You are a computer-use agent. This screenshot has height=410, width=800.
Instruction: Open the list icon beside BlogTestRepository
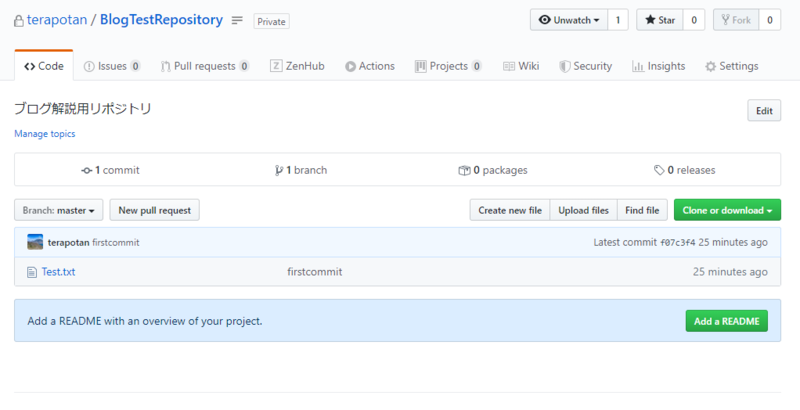click(x=237, y=20)
